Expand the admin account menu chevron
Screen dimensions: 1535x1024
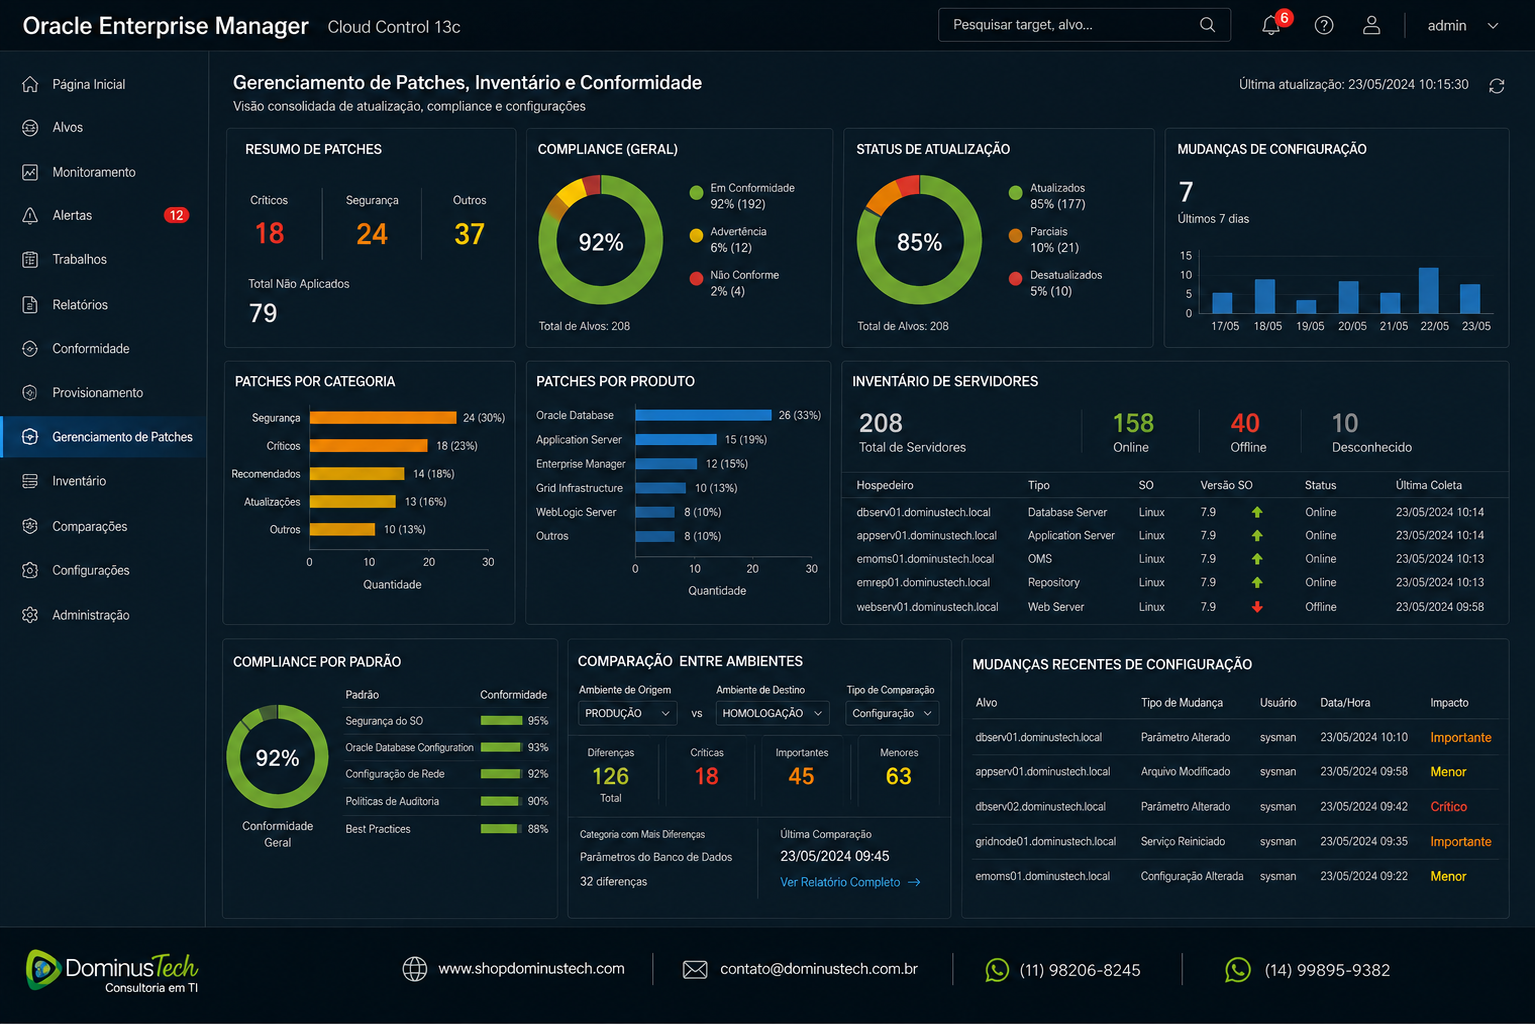1493,26
